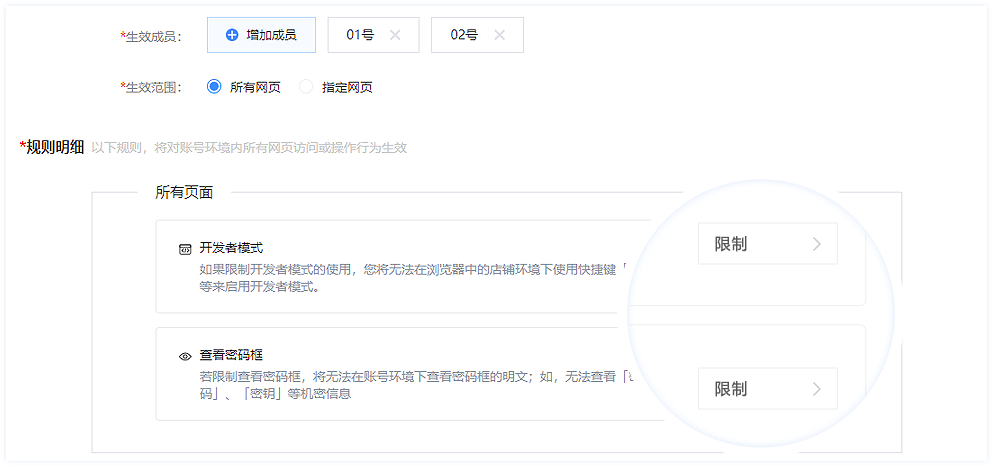Click the 查看密码框 rule title
Image resolution: width=992 pixels, height=468 pixels.
pyautogui.click(x=231, y=355)
